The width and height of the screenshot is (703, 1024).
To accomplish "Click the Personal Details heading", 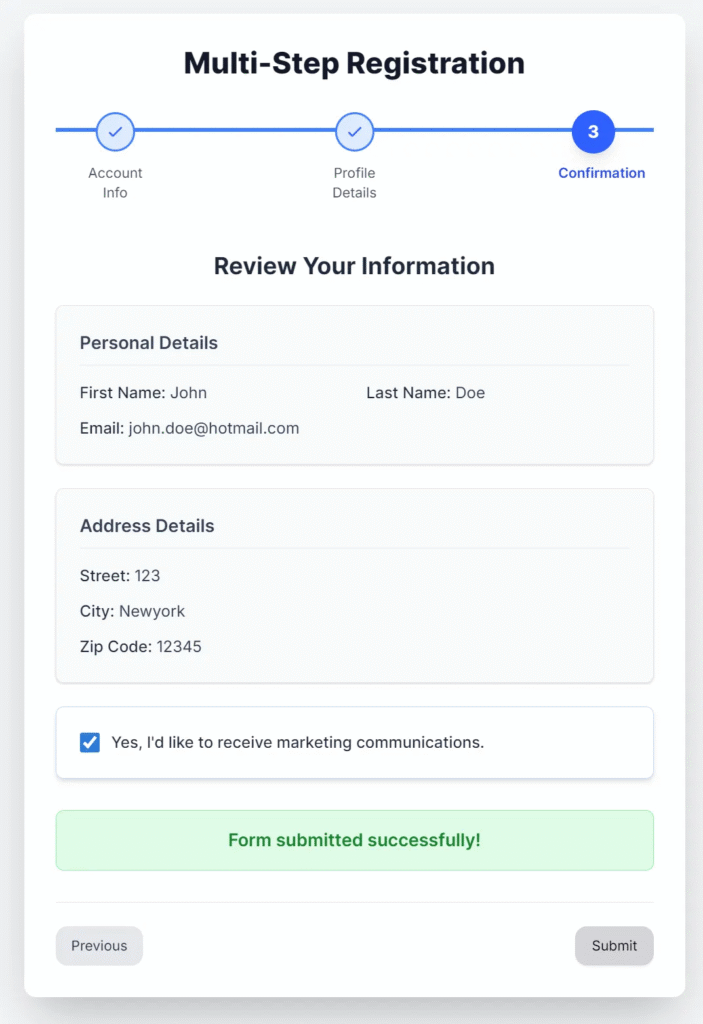I will 148,343.
